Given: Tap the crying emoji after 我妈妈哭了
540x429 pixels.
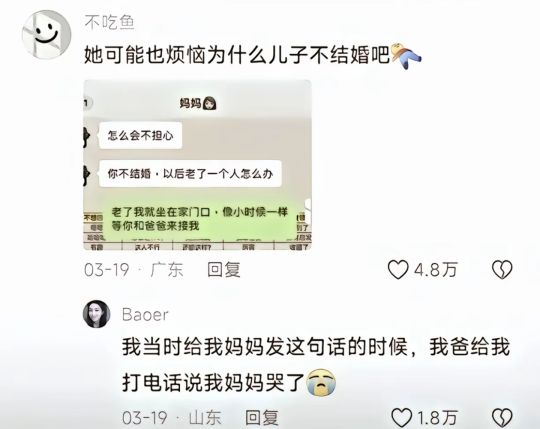Looking at the screenshot, I should (321, 382).
